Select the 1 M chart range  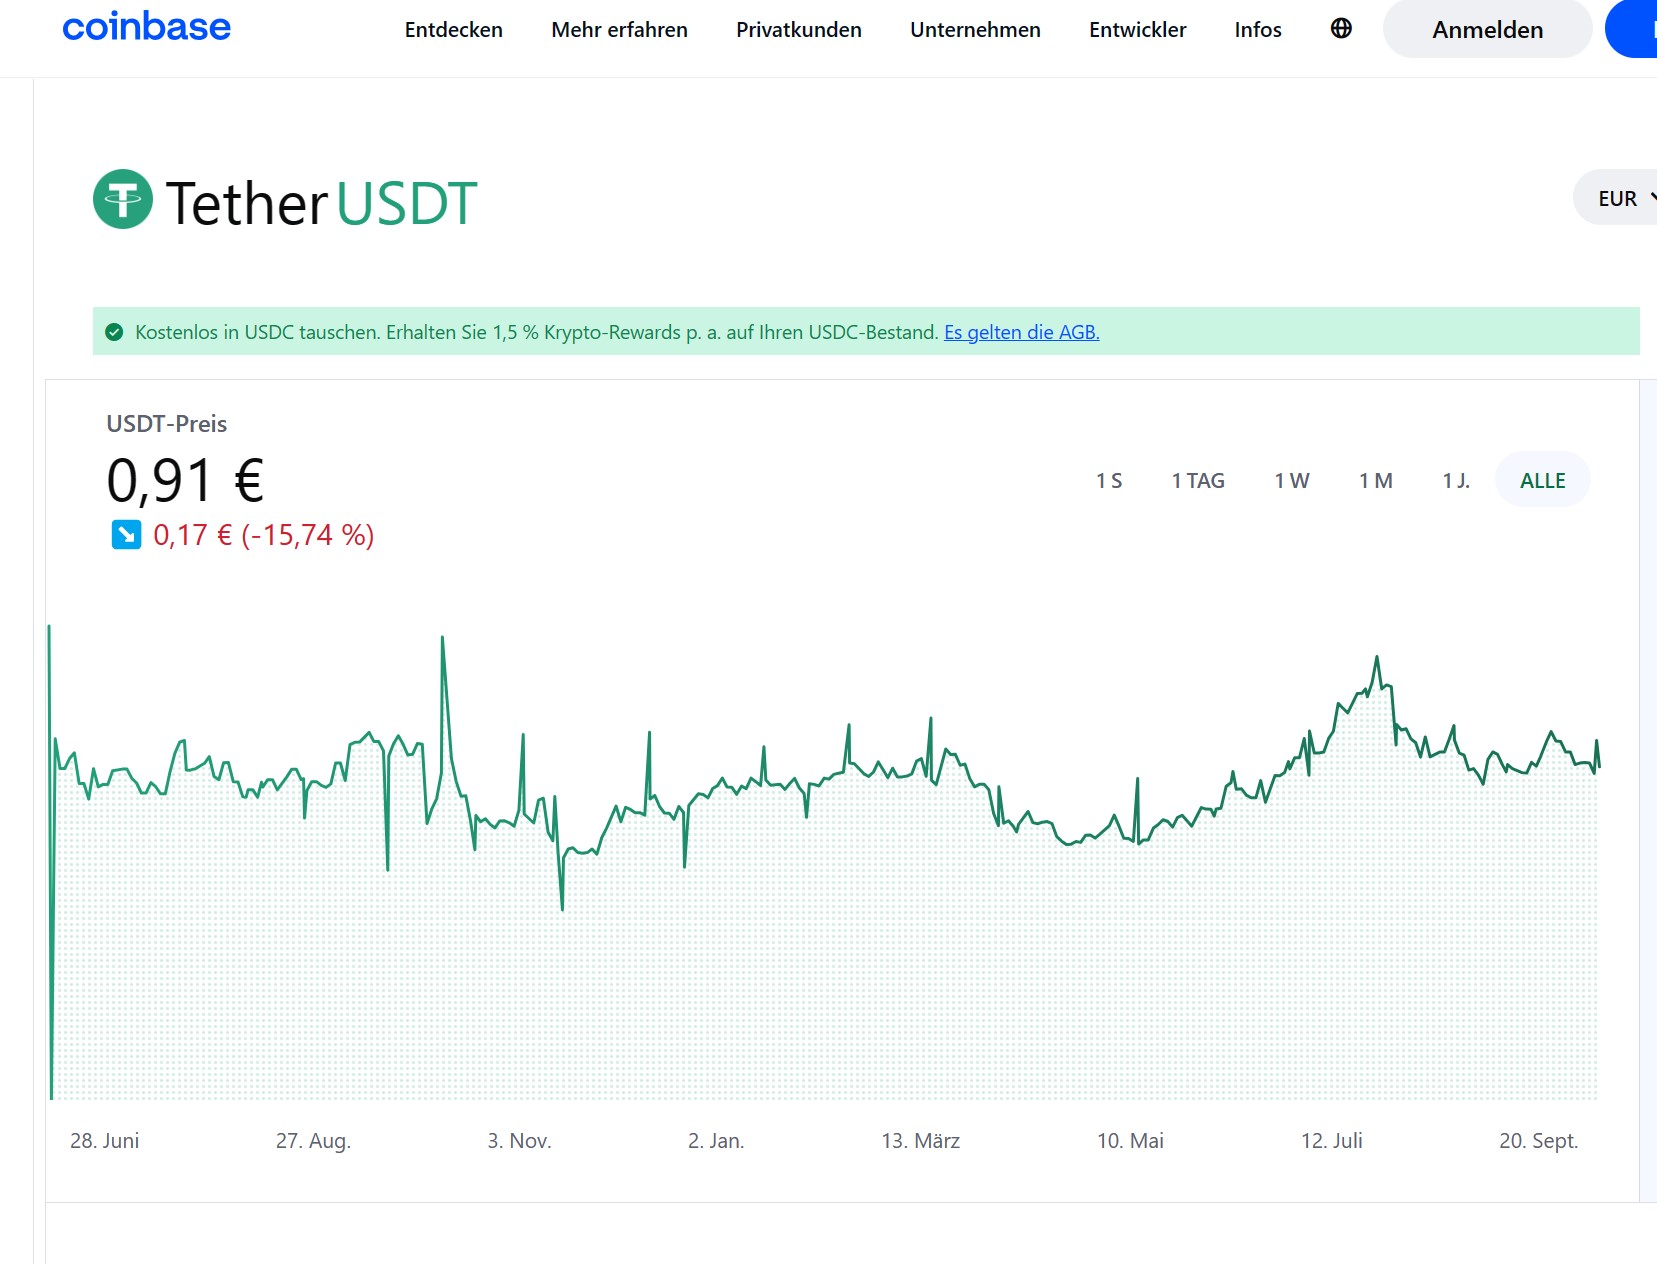click(1376, 480)
